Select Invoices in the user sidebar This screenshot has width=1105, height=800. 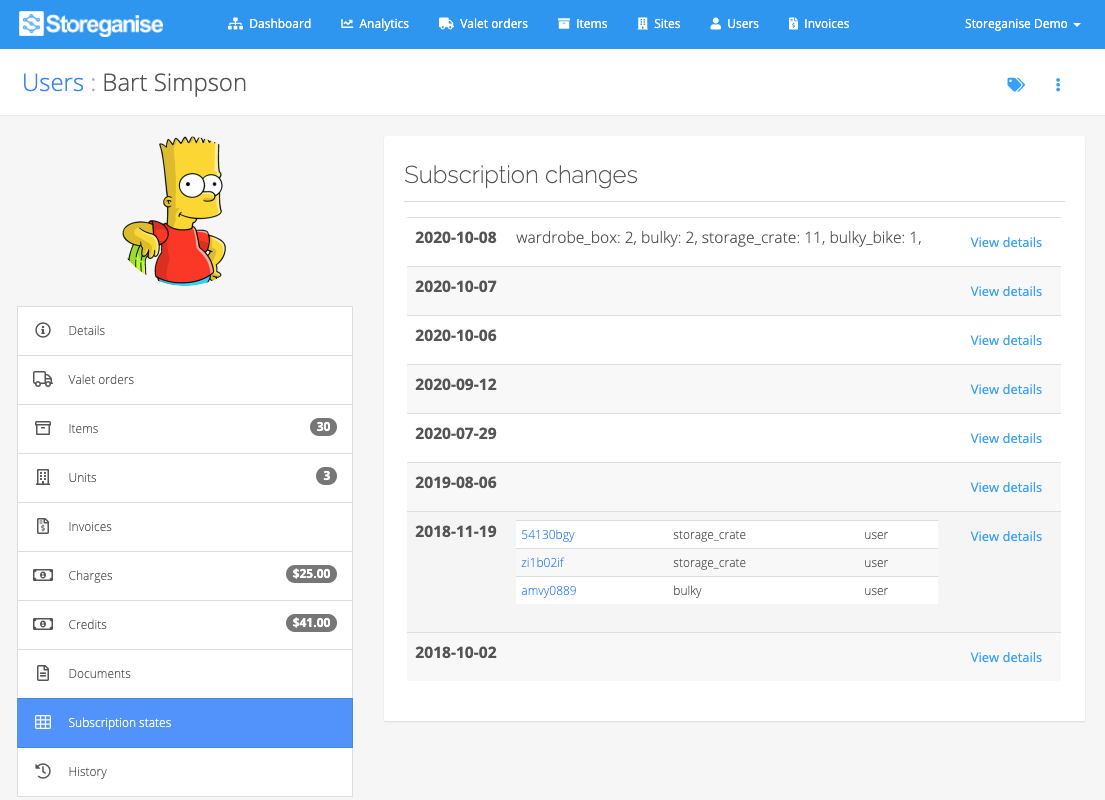185,527
